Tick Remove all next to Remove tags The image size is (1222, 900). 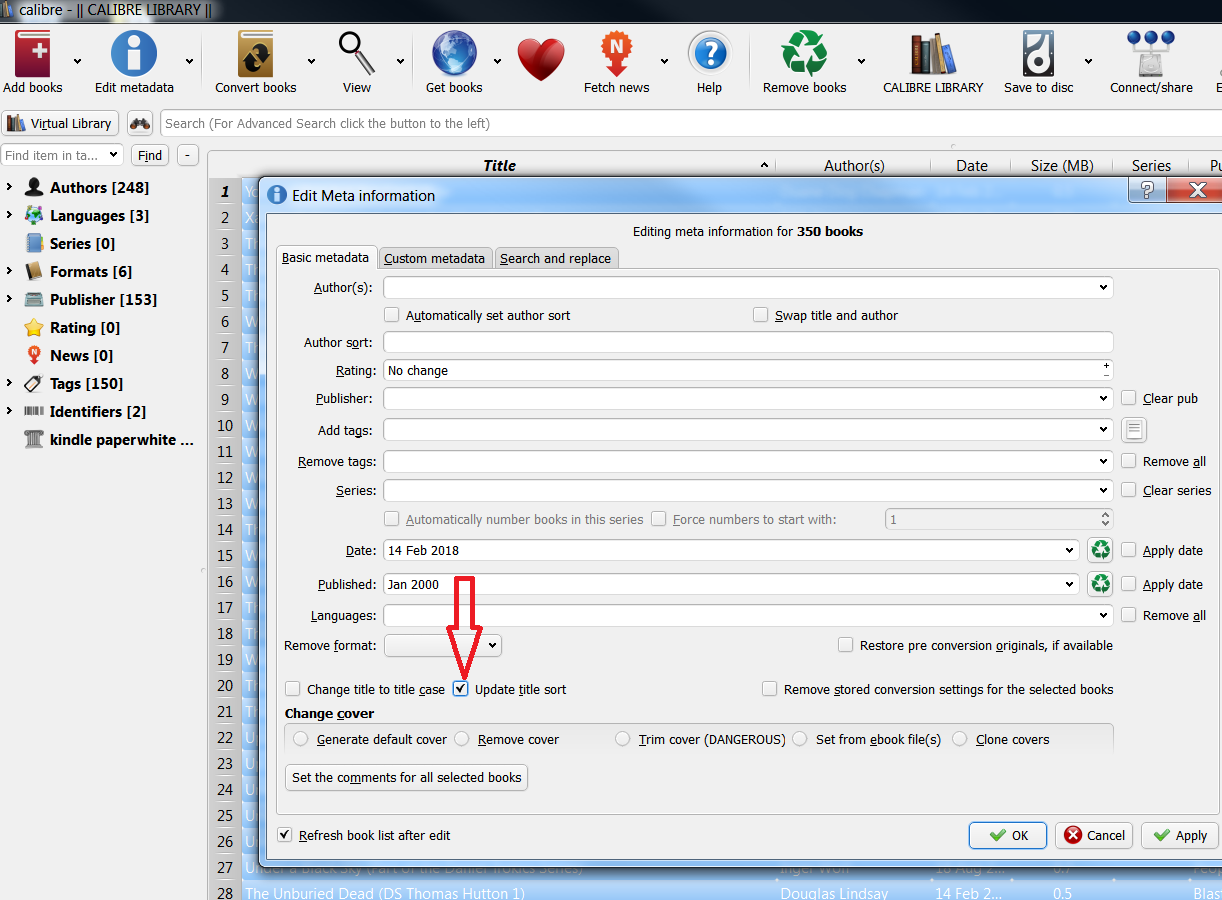point(1129,461)
